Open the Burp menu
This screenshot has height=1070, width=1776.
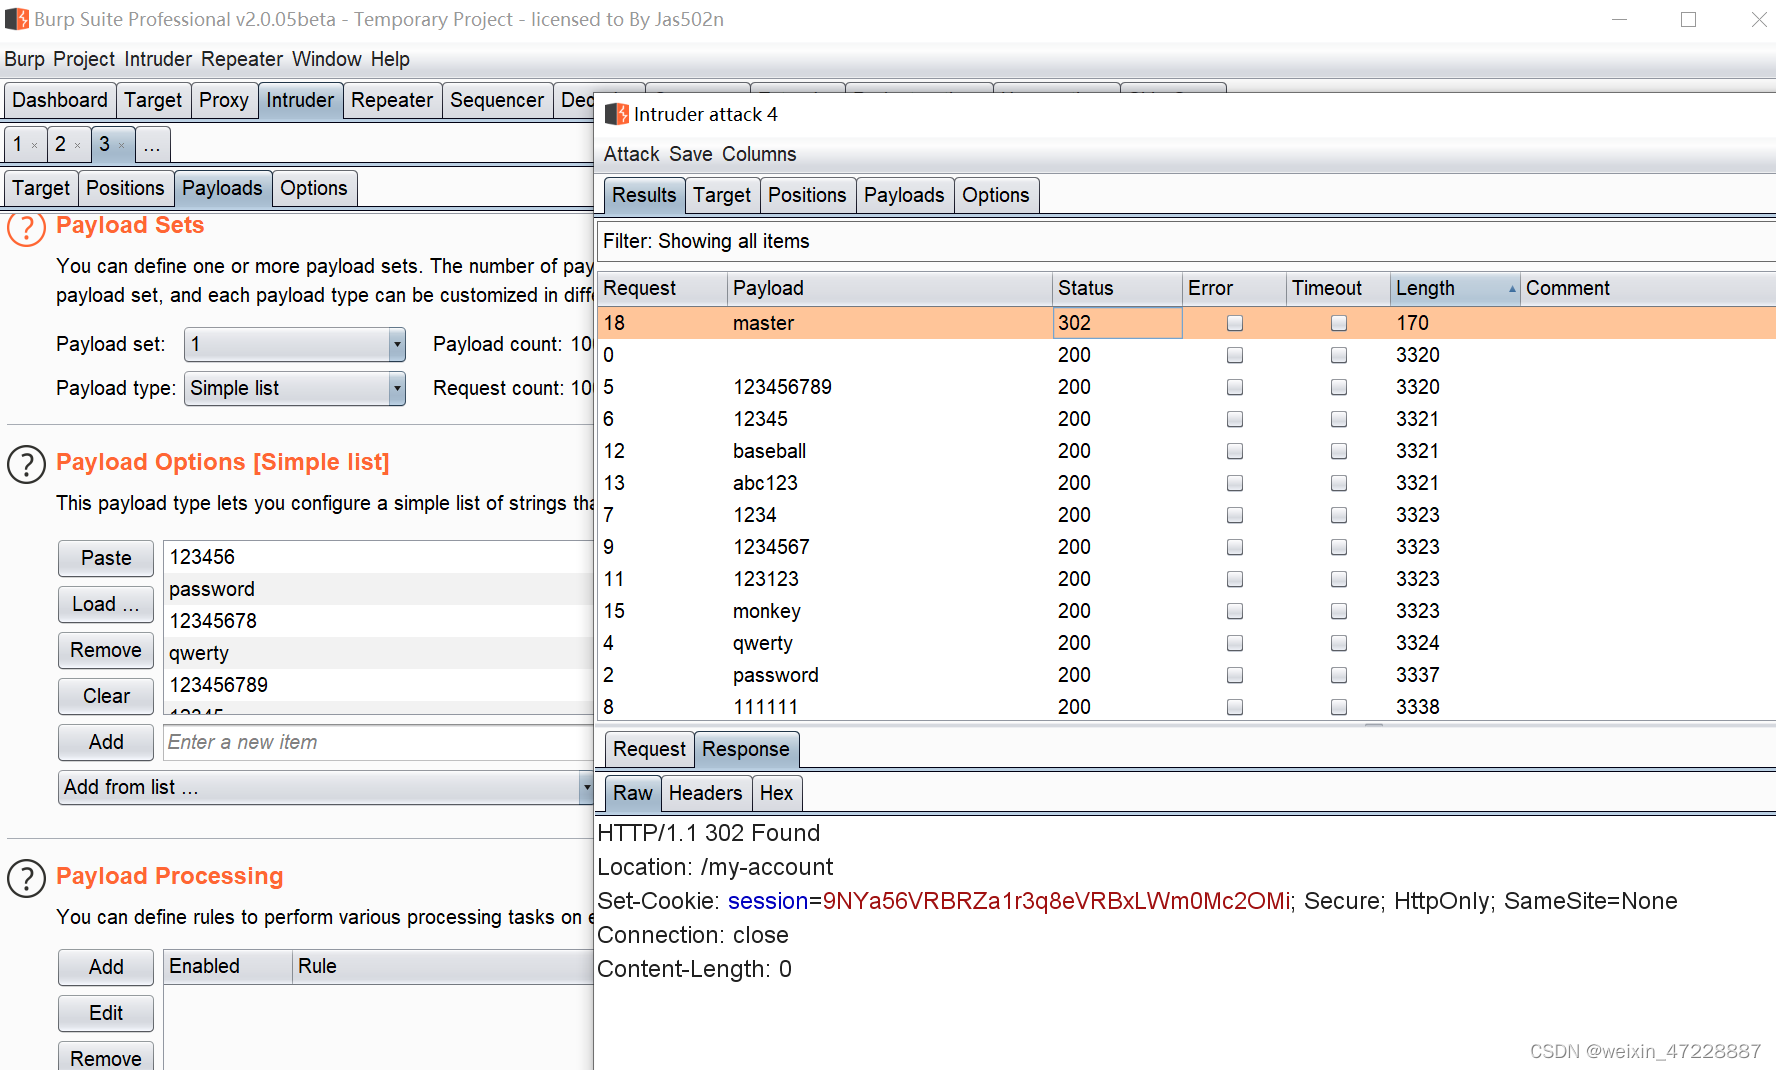(25, 59)
